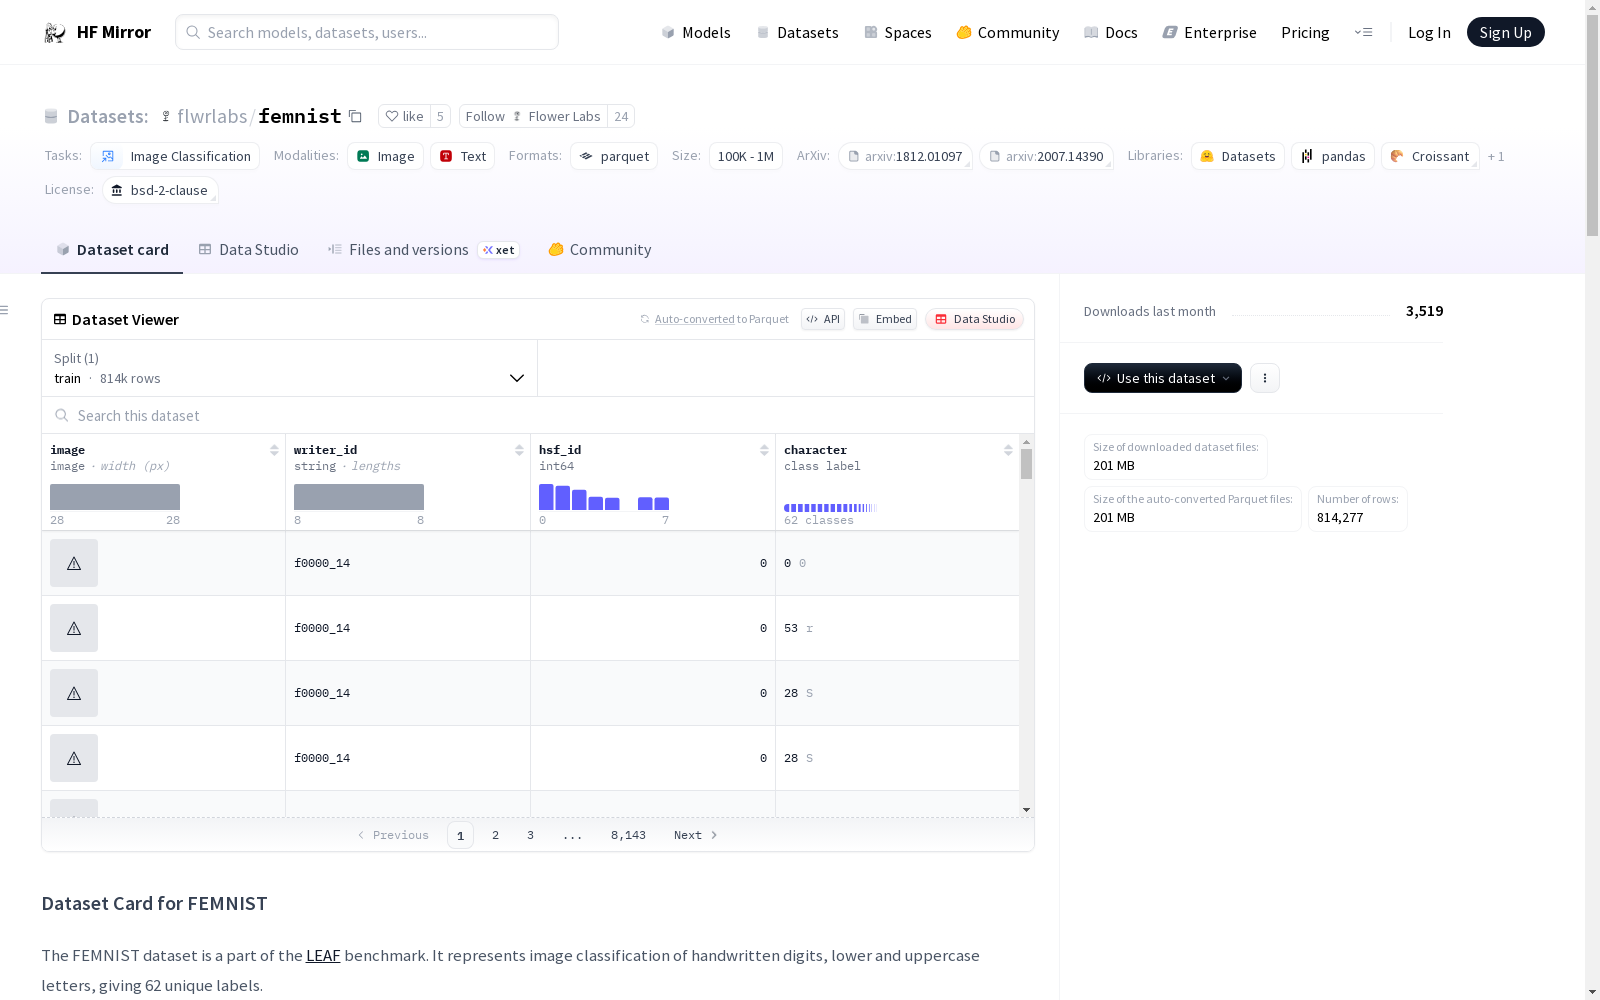The image size is (1600, 1000).
Task: Go to page 2 of viewer
Action: click(495, 835)
